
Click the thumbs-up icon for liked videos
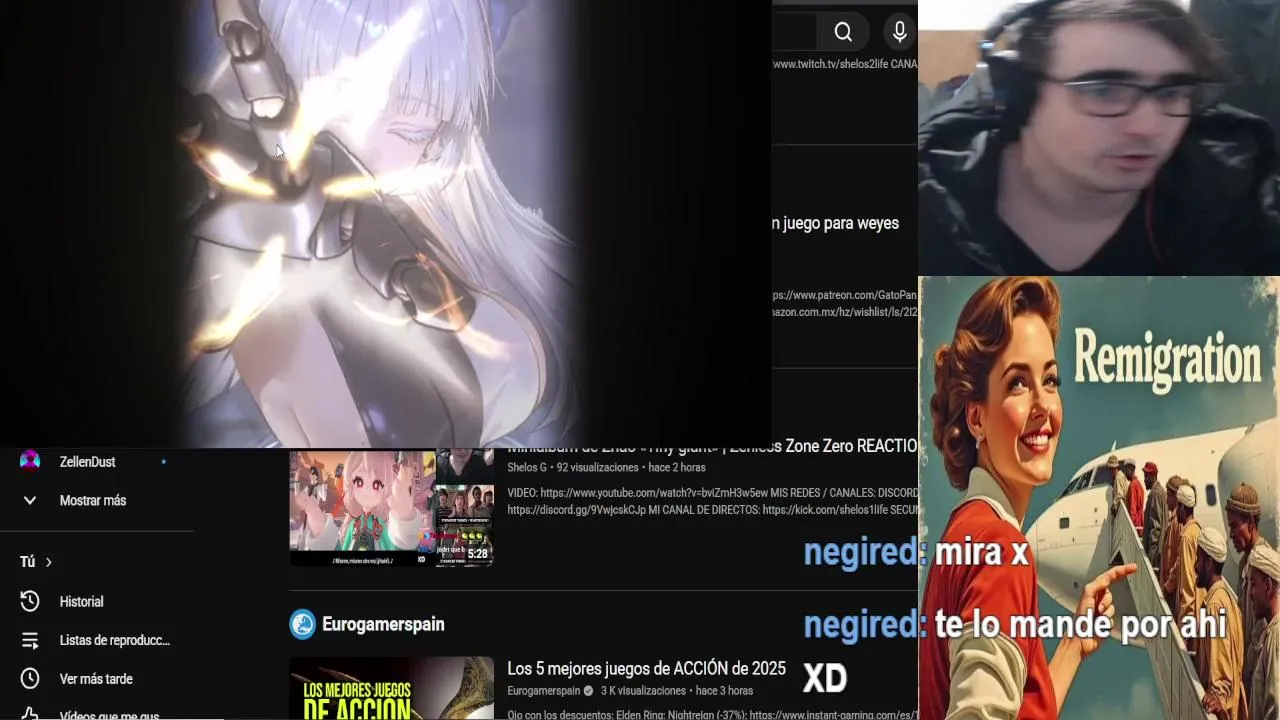pyautogui.click(x=30, y=714)
